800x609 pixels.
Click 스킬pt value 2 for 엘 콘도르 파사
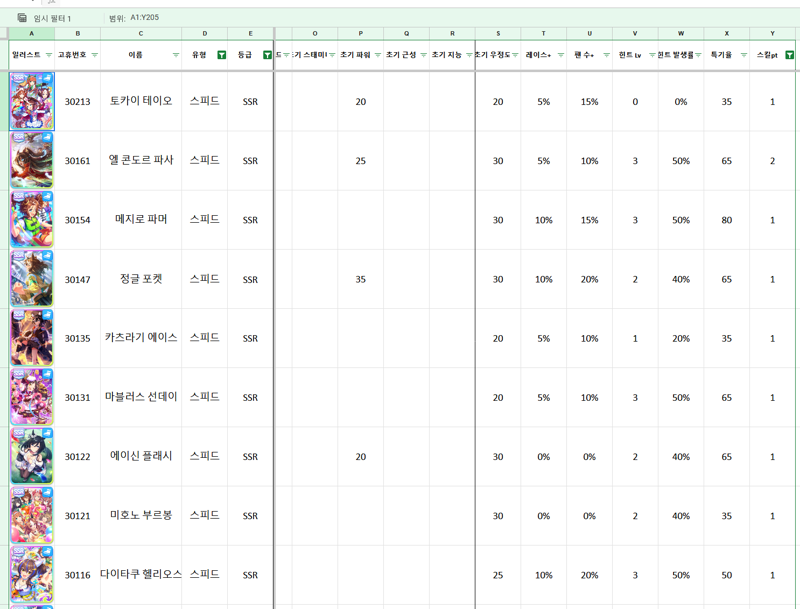point(772,161)
